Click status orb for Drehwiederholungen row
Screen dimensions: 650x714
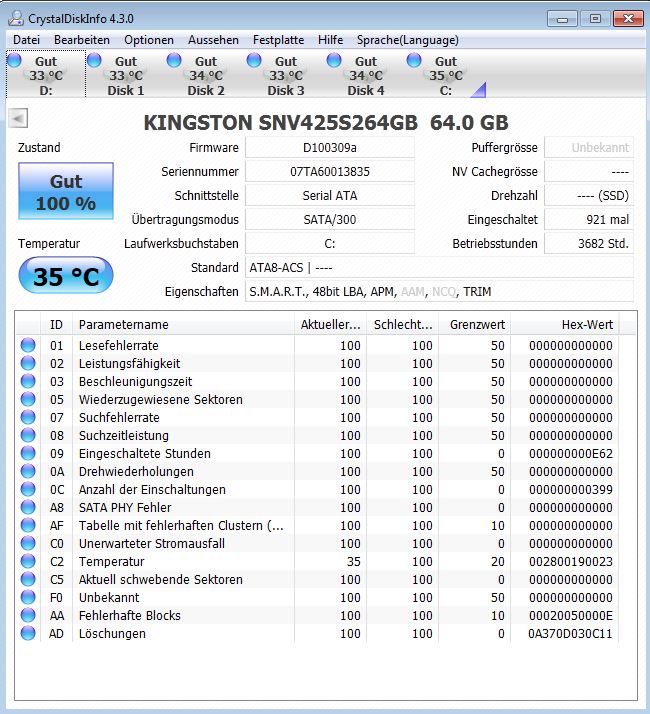(x=28, y=471)
